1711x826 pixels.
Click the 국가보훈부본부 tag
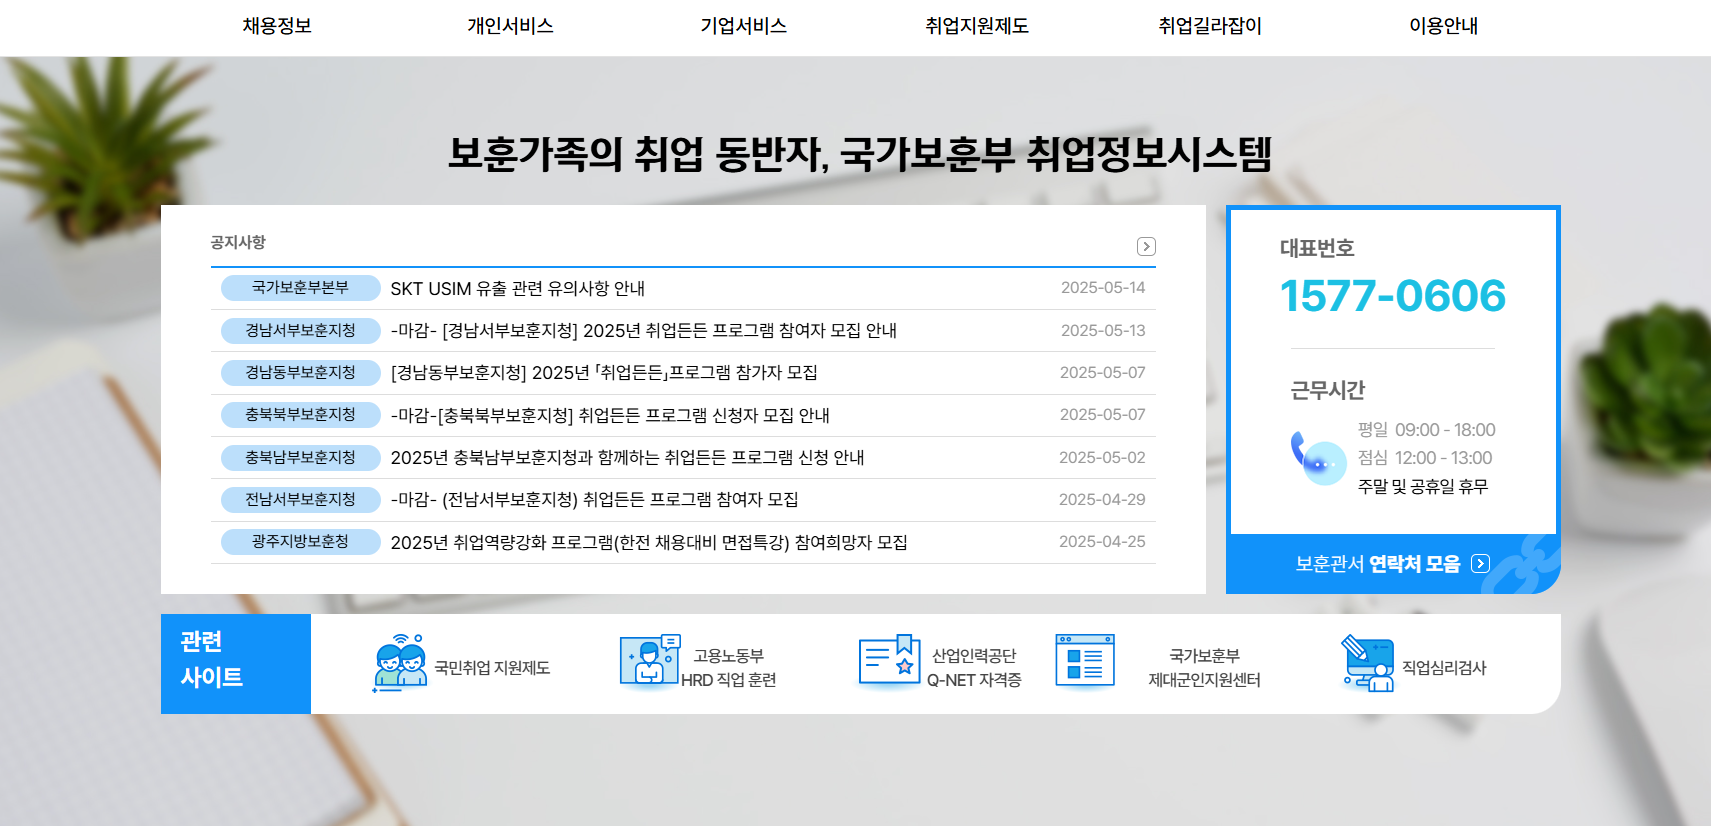pyautogui.click(x=300, y=288)
